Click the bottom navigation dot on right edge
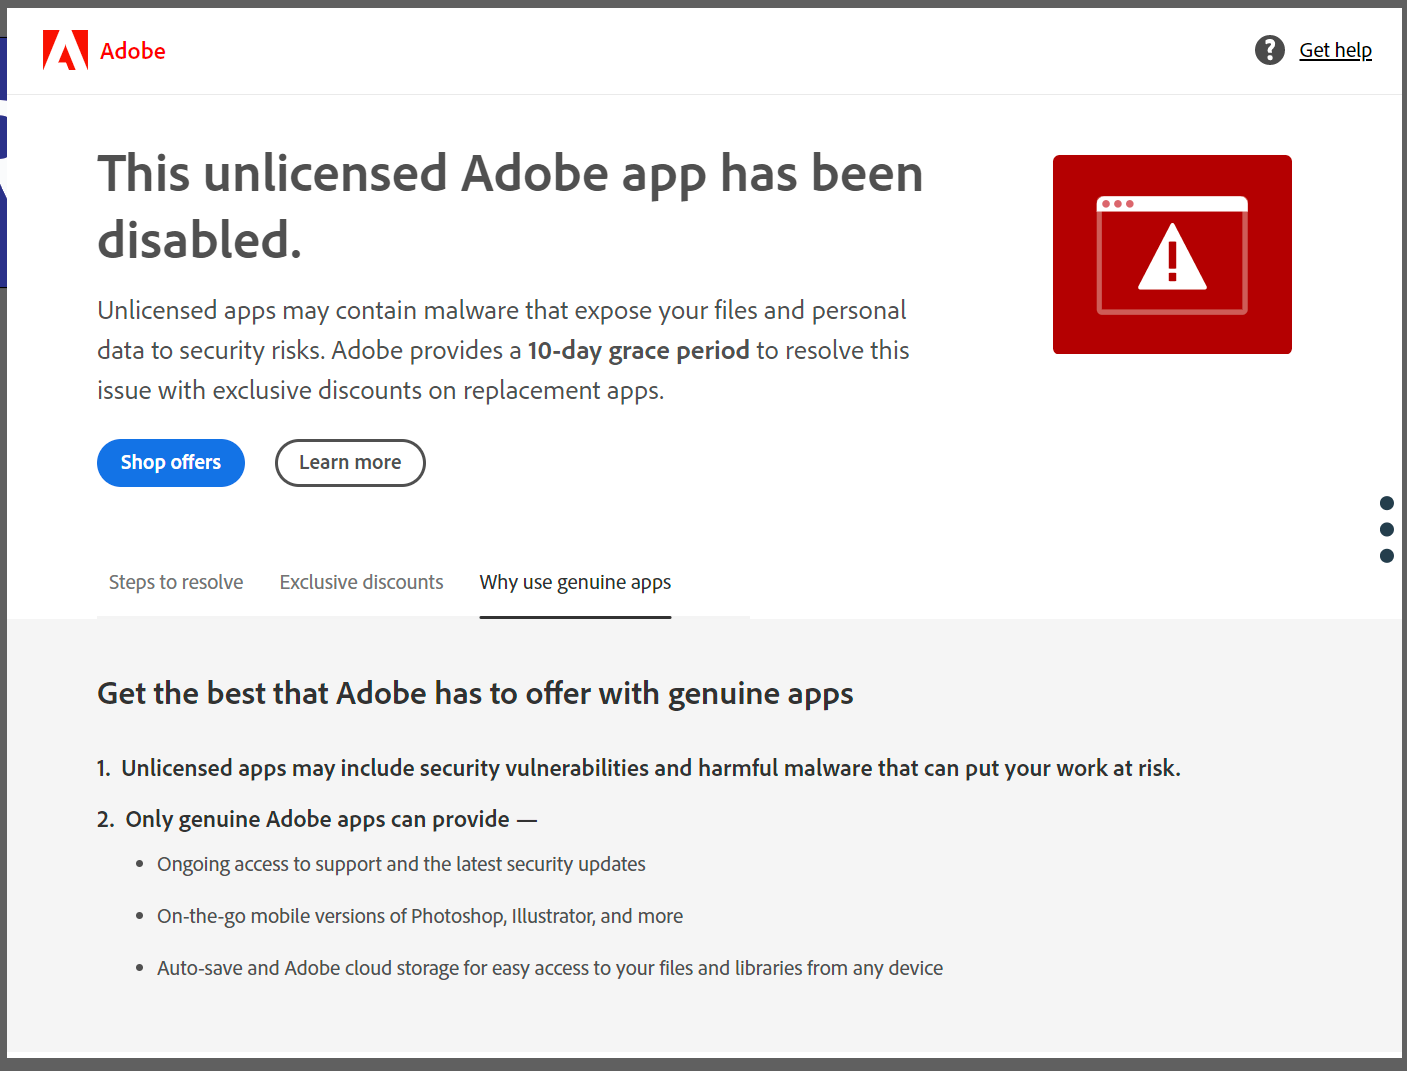Screen dimensions: 1407x1071 1386,556
